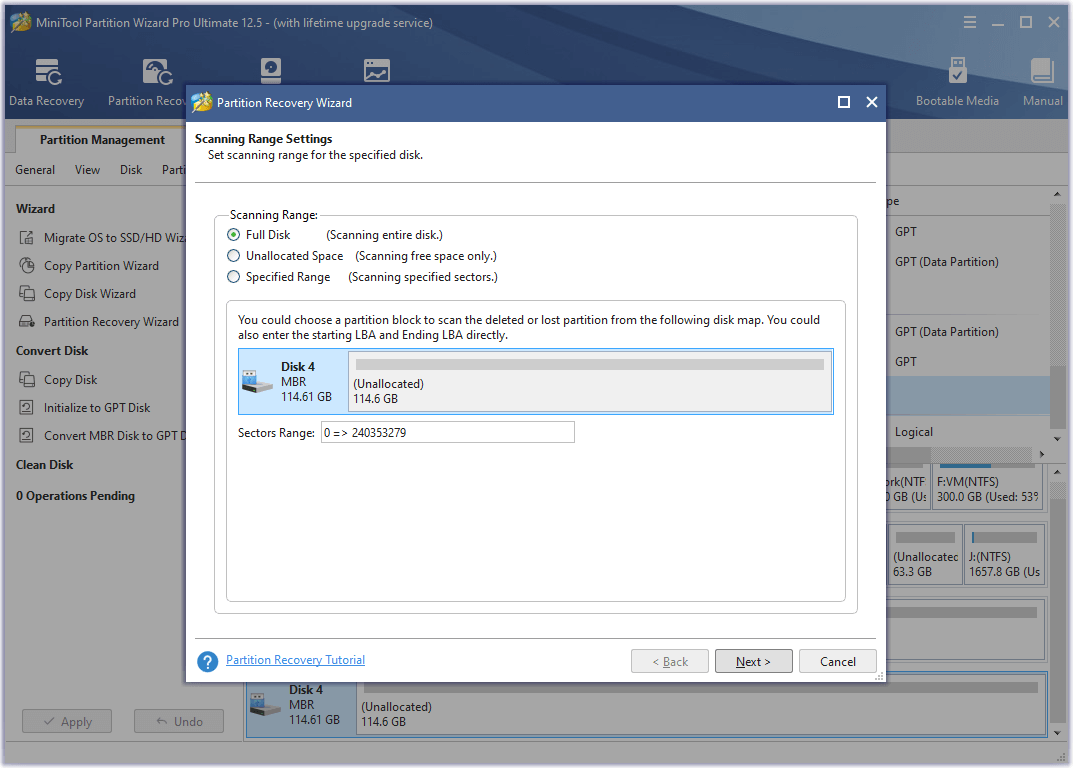Click the first GPT (Data Partition) row
This screenshot has height=768, width=1073.
point(946,261)
